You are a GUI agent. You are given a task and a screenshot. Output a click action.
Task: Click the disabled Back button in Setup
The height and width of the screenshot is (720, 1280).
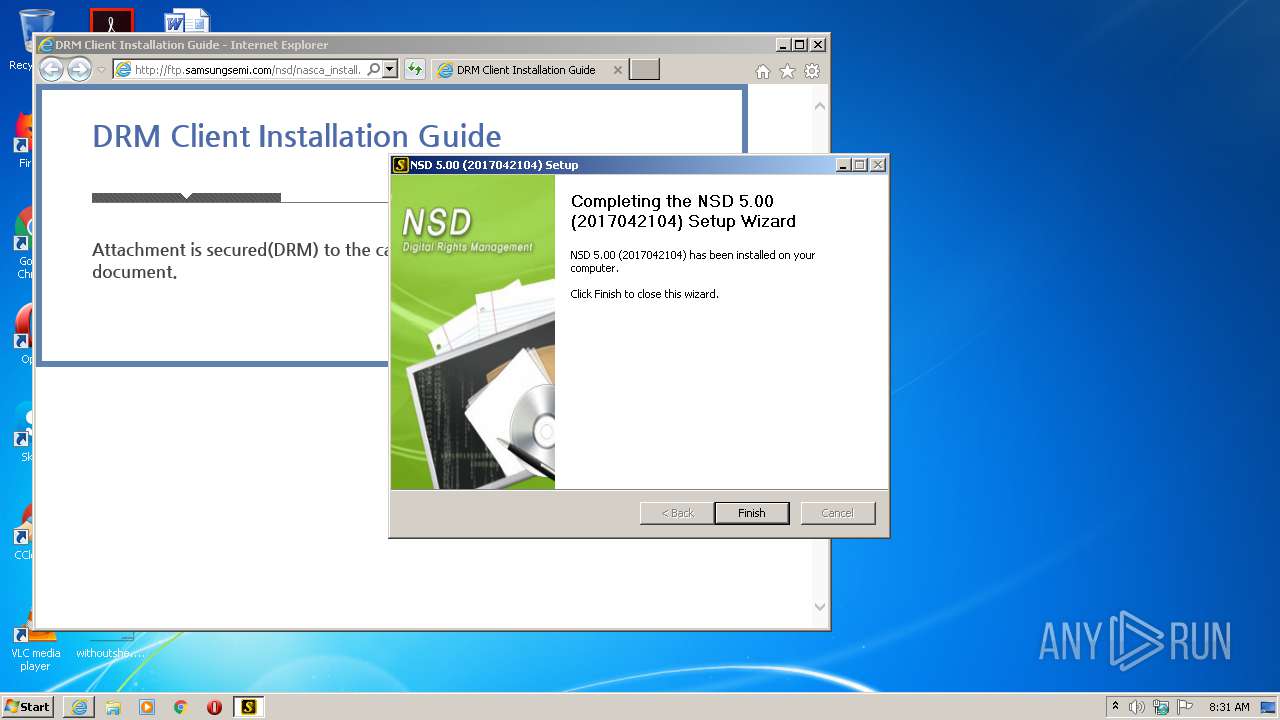pos(677,513)
